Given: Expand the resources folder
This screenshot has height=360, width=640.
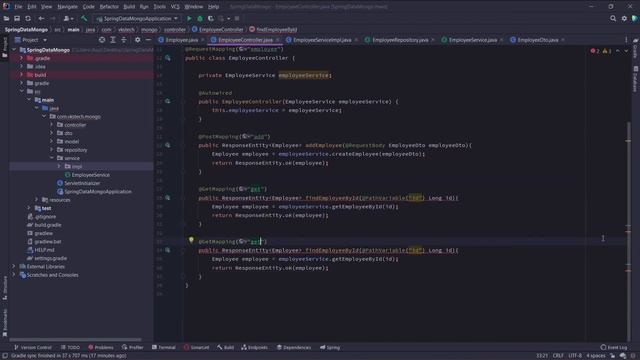Looking at the screenshot, I should point(37,200).
